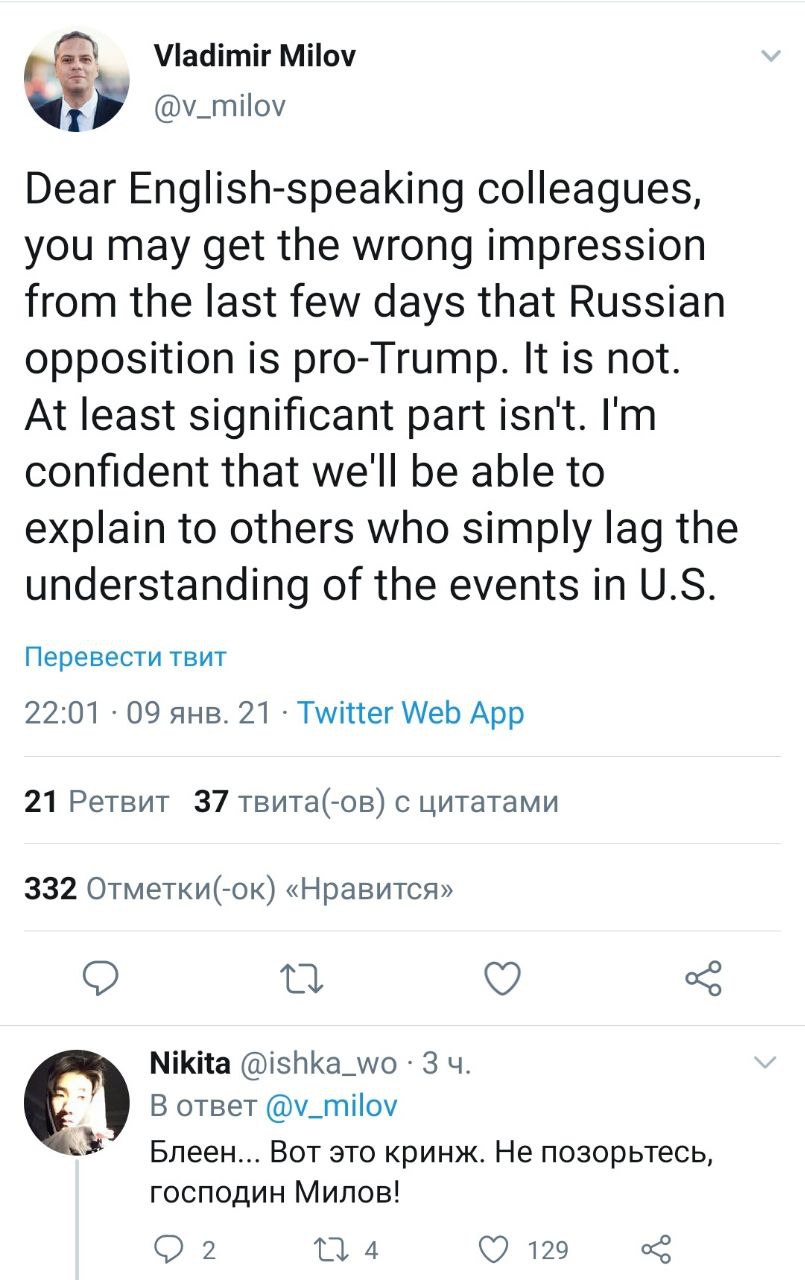Screen dimensions: 805x1280
Task: Share the main tweet
Action: [x=703, y=979]
